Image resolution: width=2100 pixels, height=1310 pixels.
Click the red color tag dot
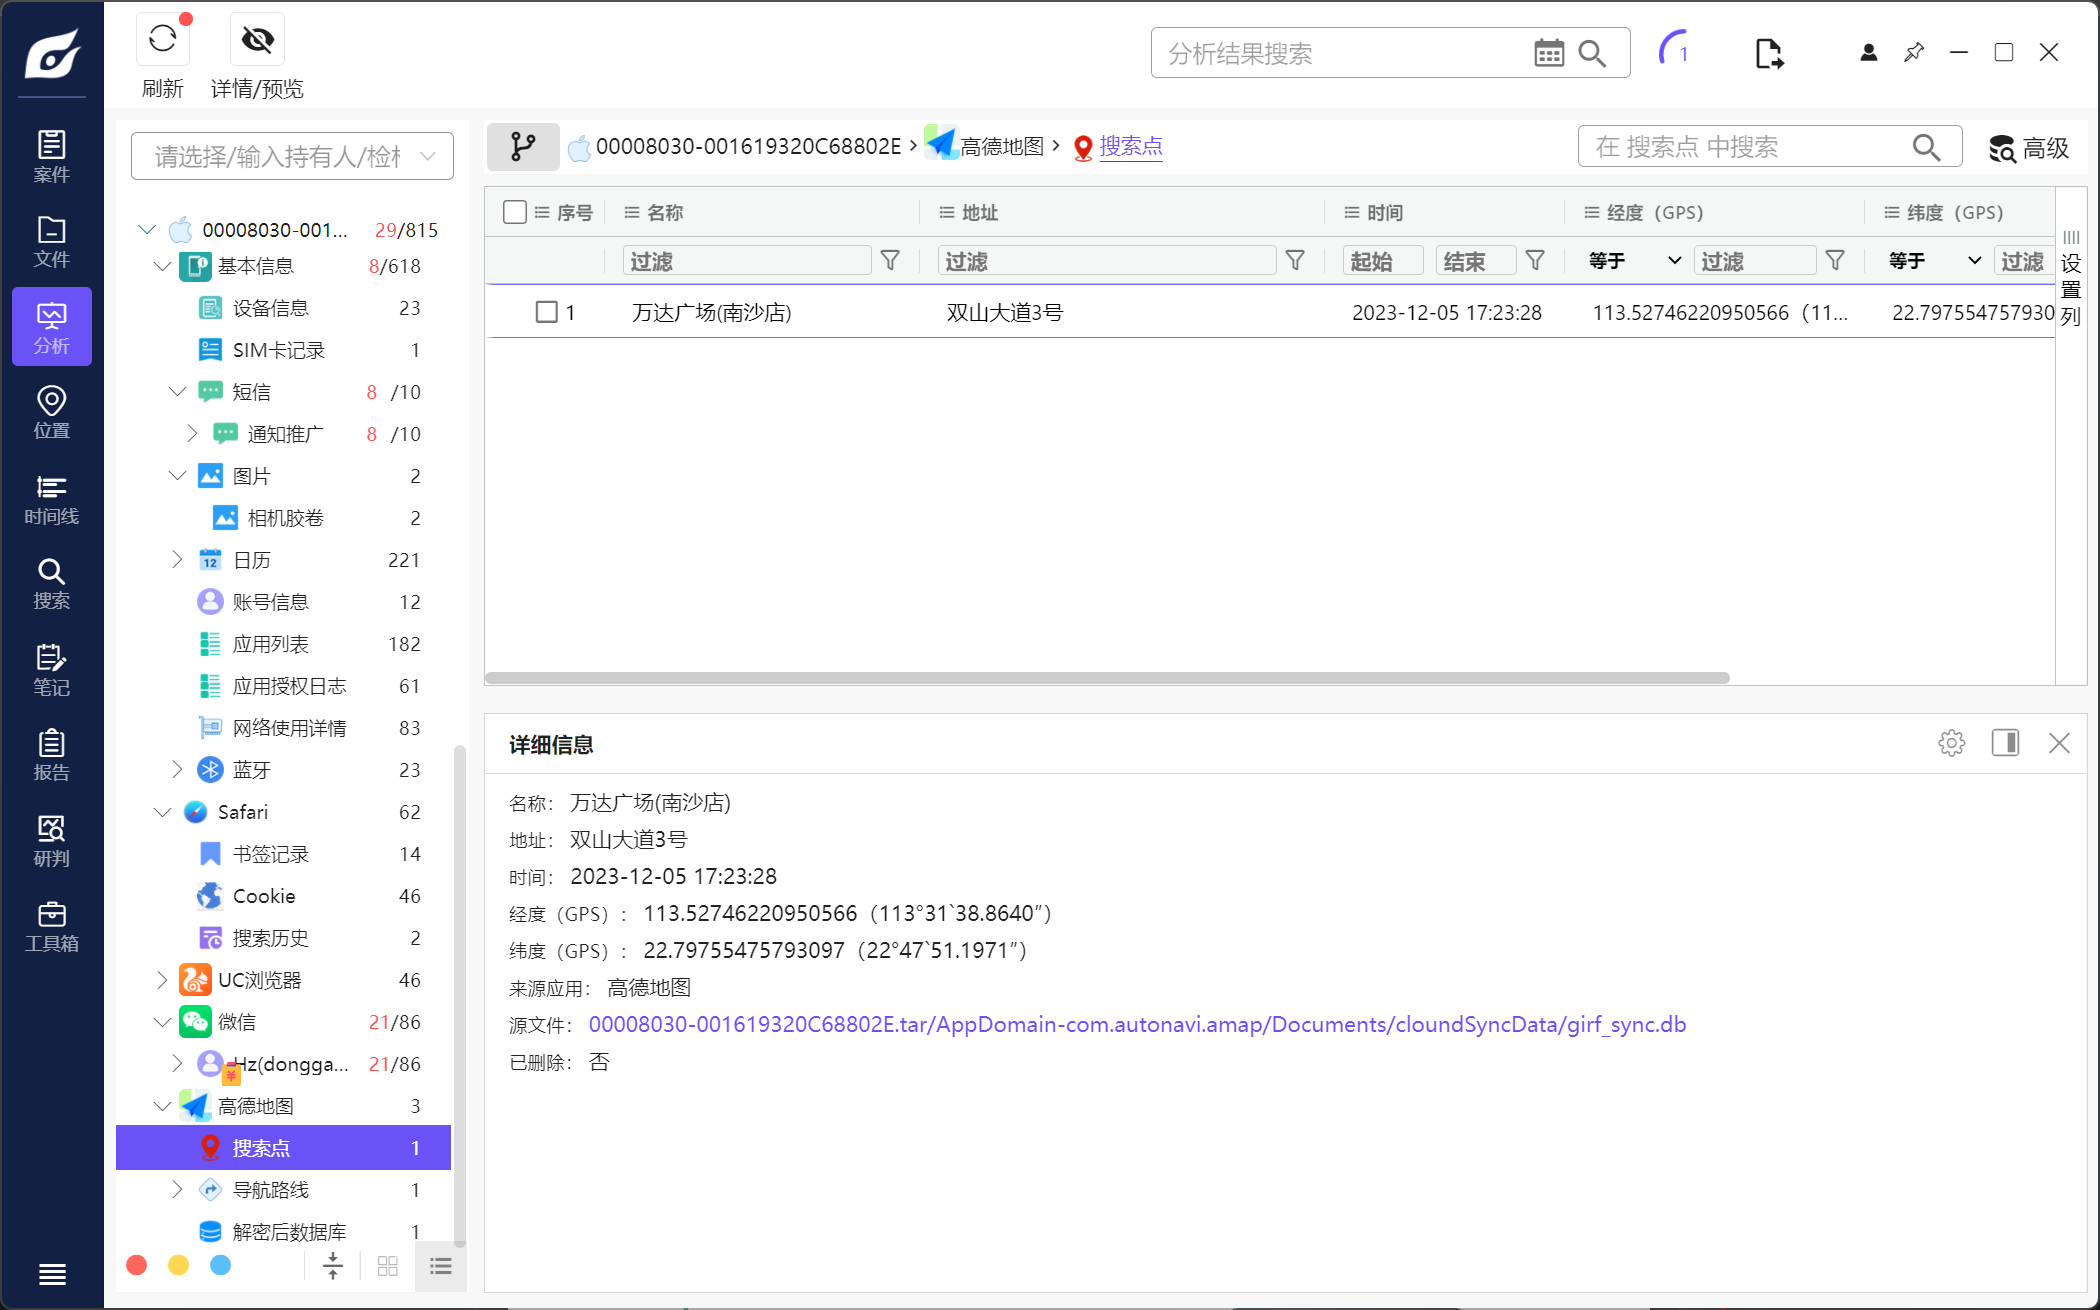[137, 1266]
